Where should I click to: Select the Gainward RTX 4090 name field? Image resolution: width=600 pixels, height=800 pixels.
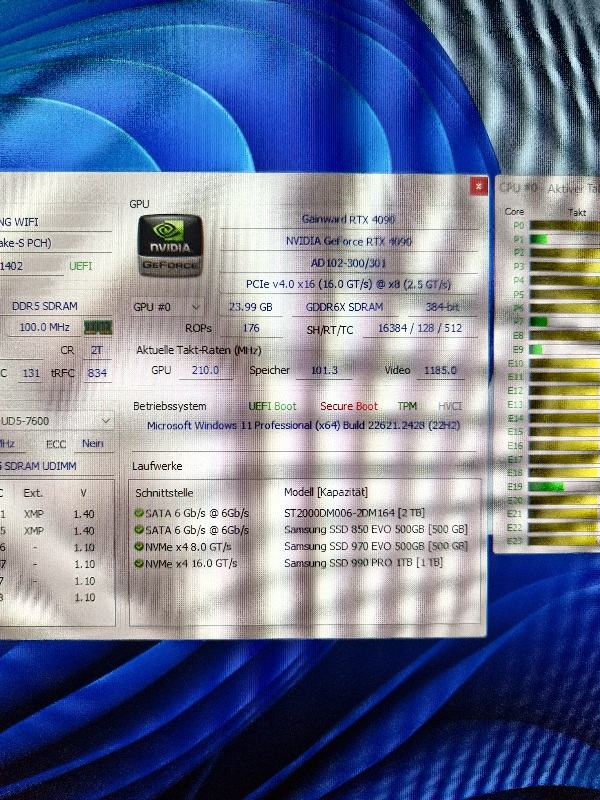click(x=348, y=219)
